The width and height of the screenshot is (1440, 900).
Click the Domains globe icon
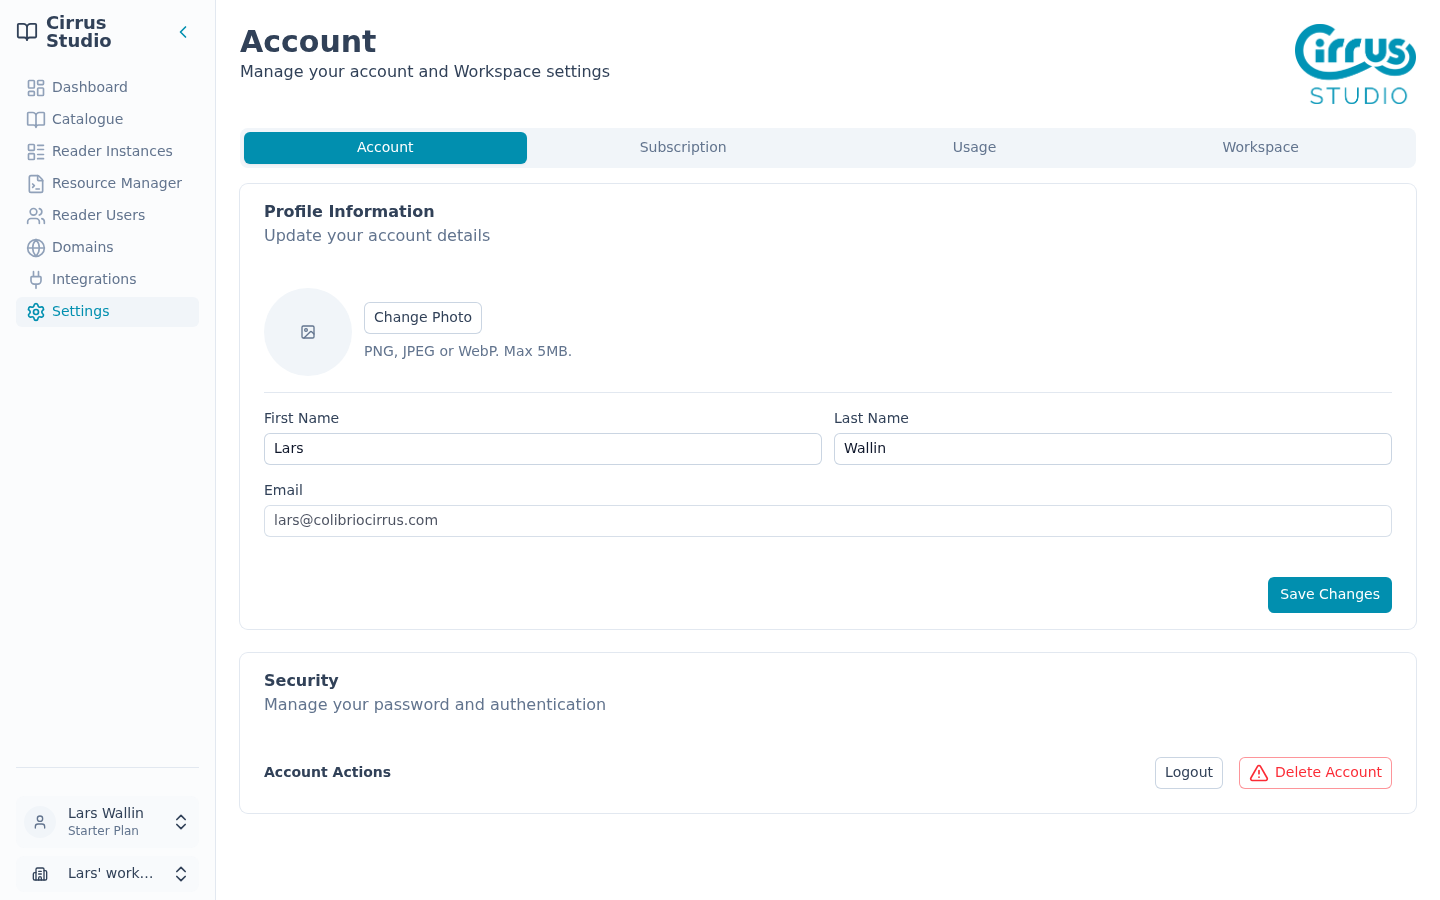pyautogui.click(x=36, y=248)
